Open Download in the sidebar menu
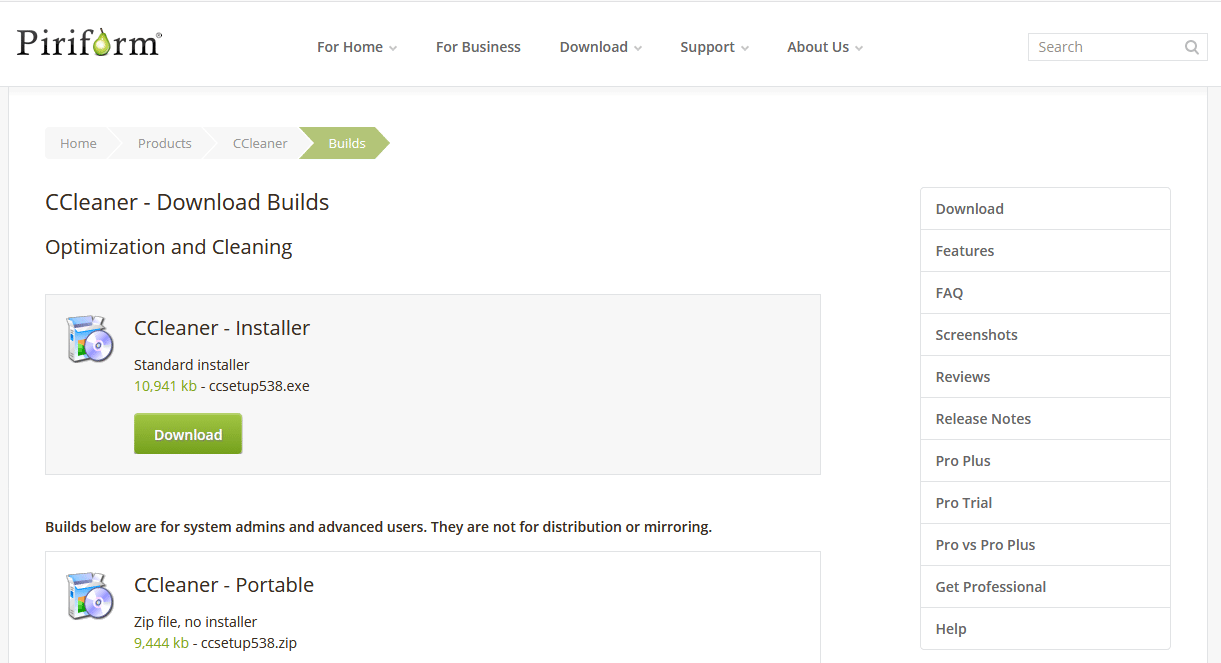The width and height of the screenshot is (1221, 663). [1045, 209]
